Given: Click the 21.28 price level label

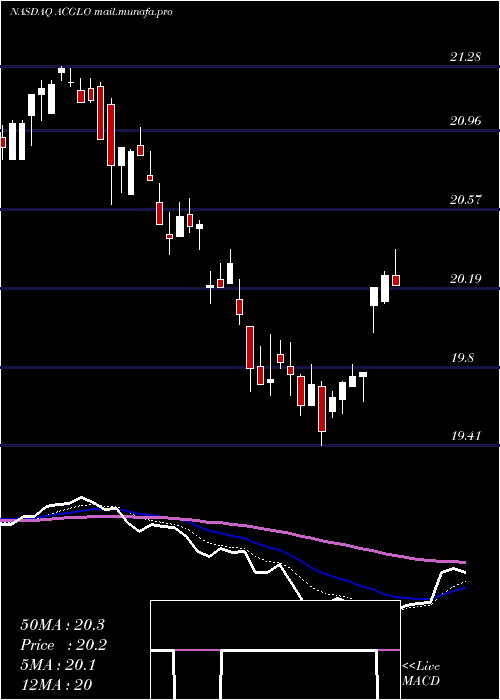Looking at the screenshot, I should [466, 57].
